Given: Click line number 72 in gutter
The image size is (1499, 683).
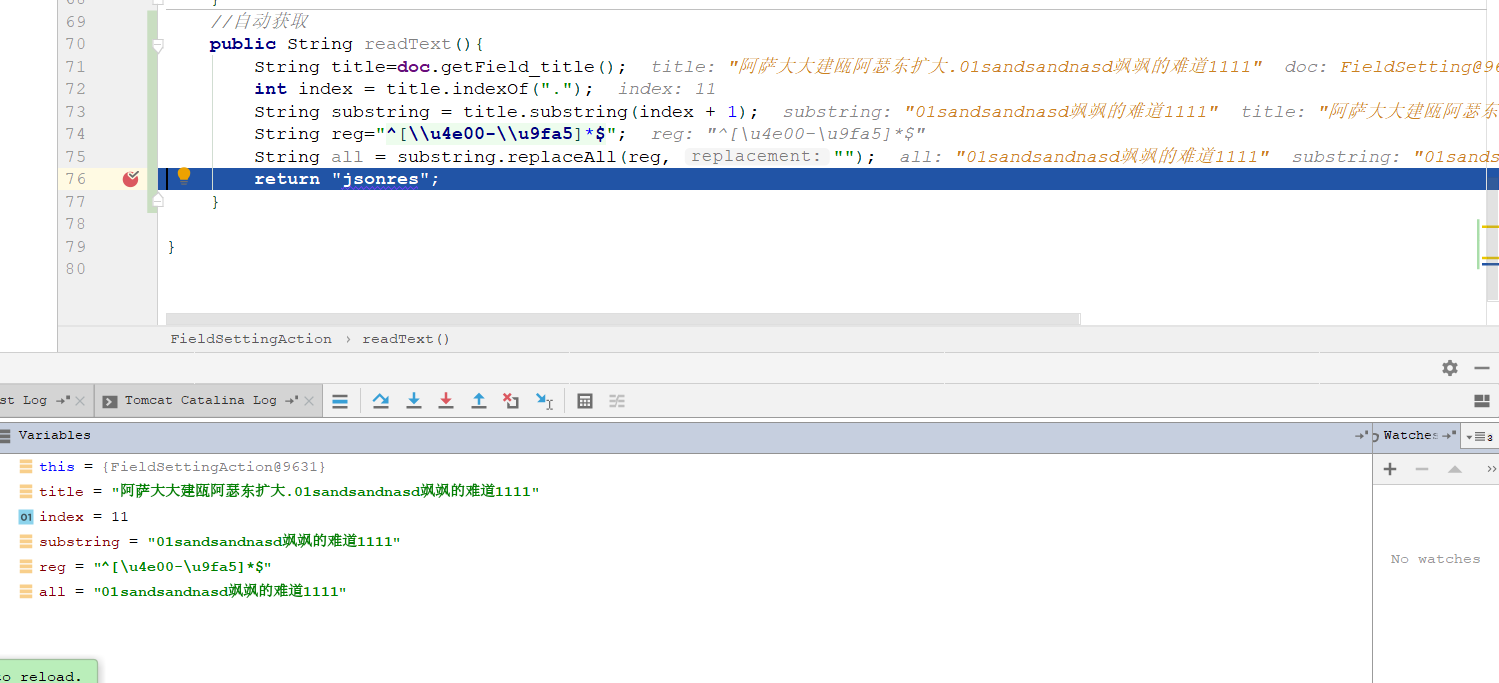Looking at the screenshot, I should 75,89.
